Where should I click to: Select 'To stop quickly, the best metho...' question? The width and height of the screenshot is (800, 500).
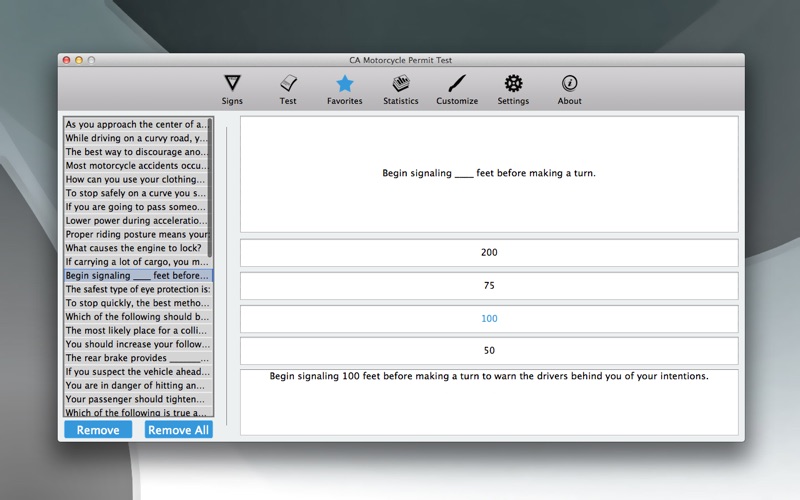pyautogui.click(x=138, y=303)
